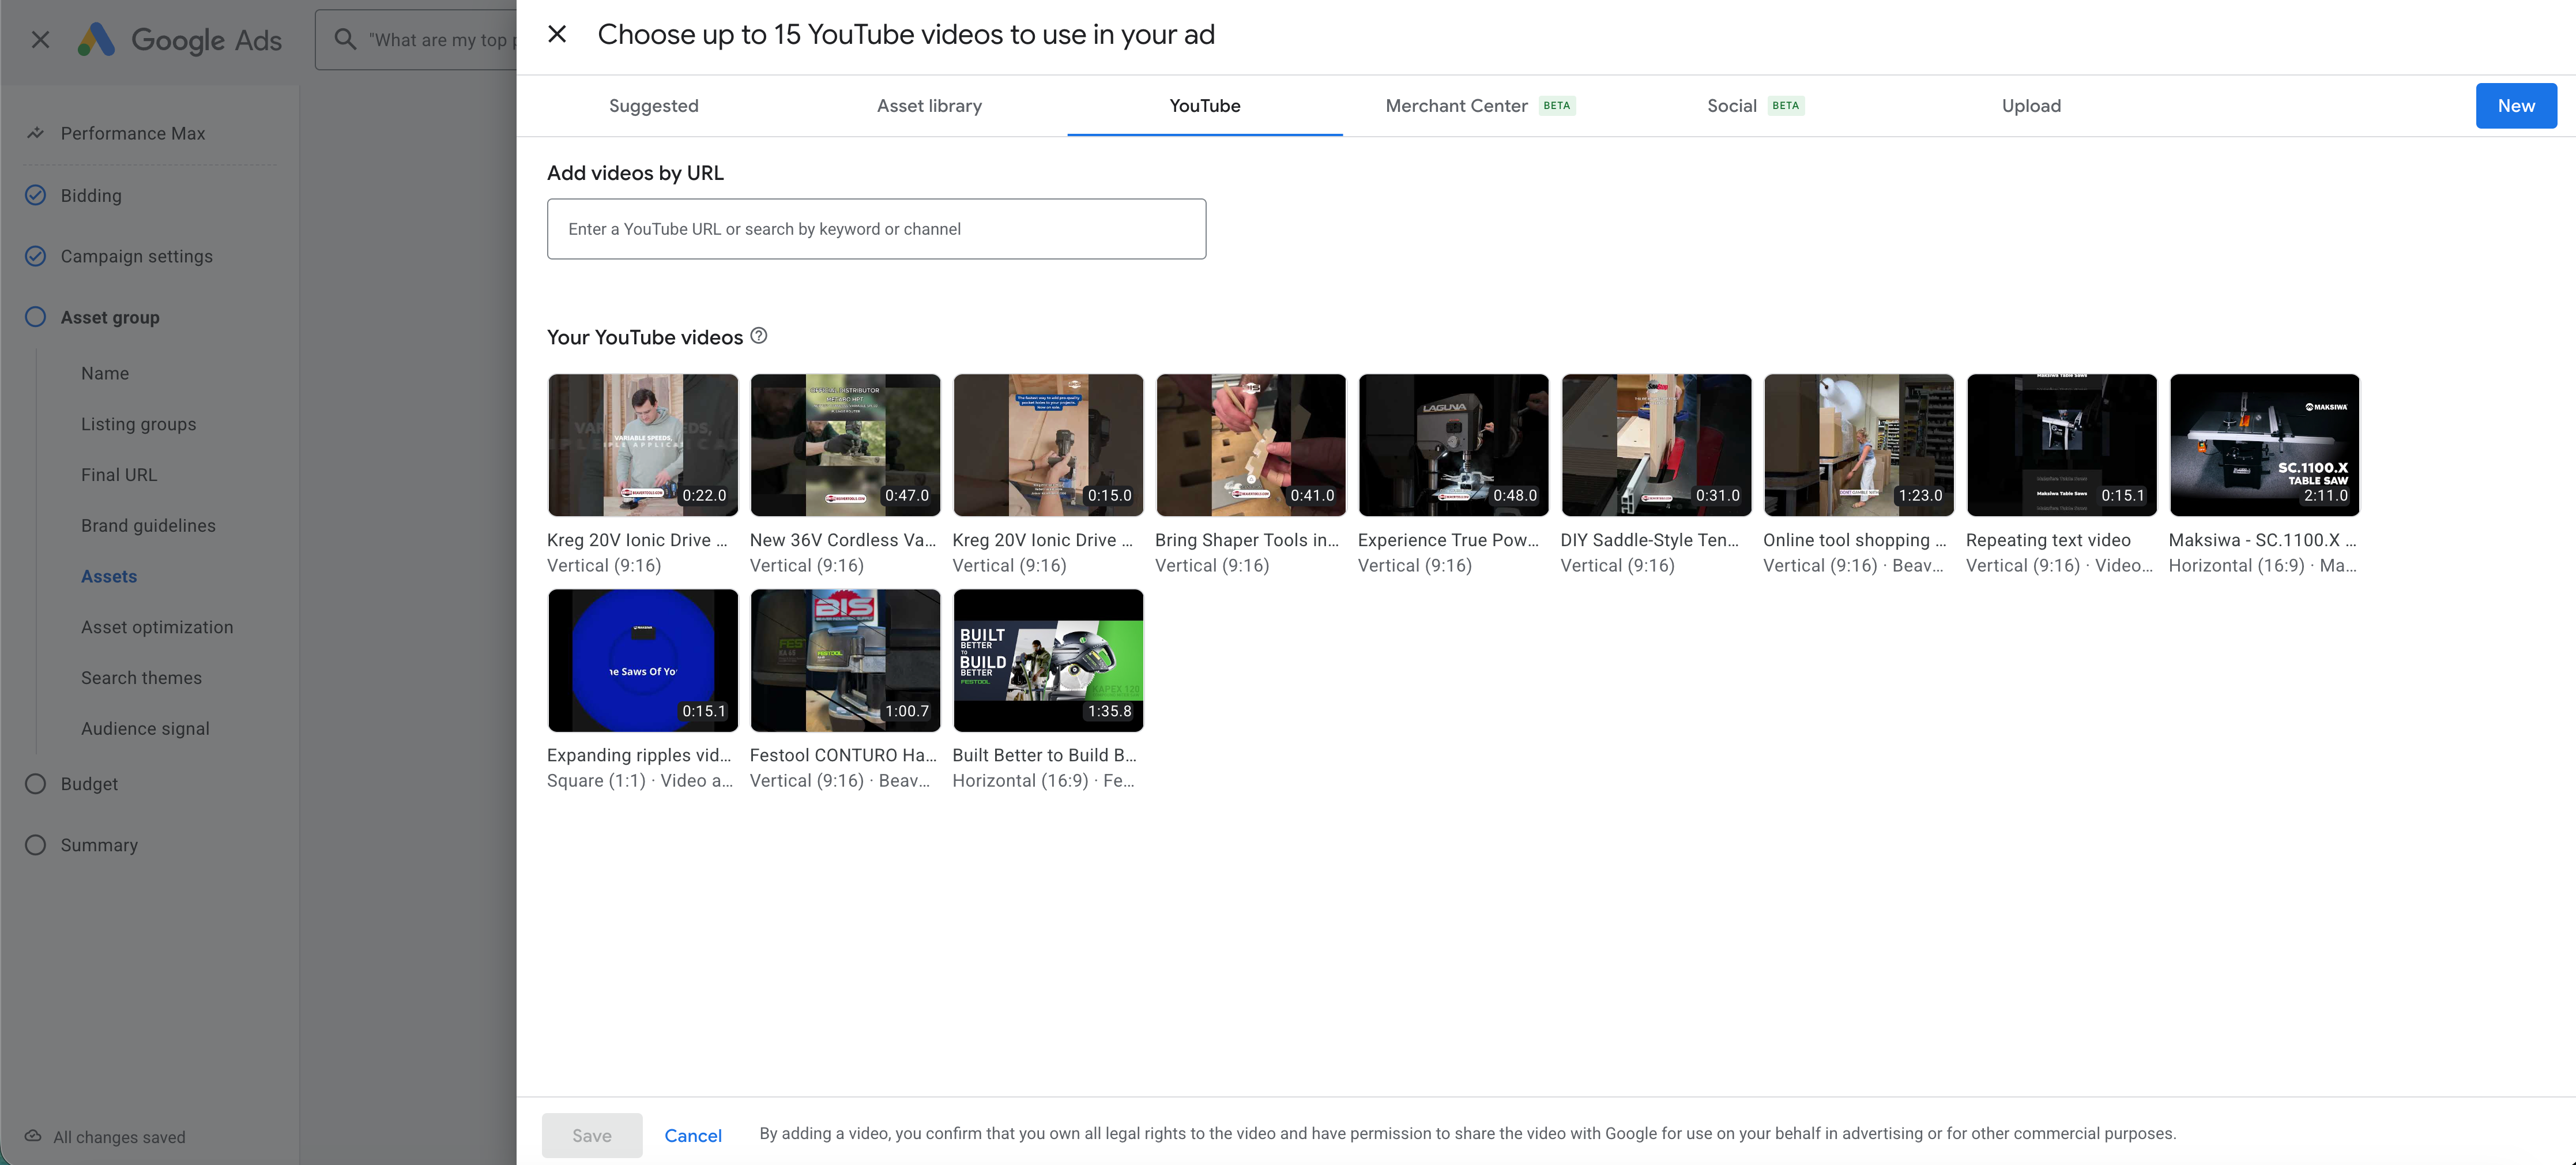Click the Google Ads logo
Image resolution: width=2576 pixels, height=1165 pixels.
tap(180, 40)
